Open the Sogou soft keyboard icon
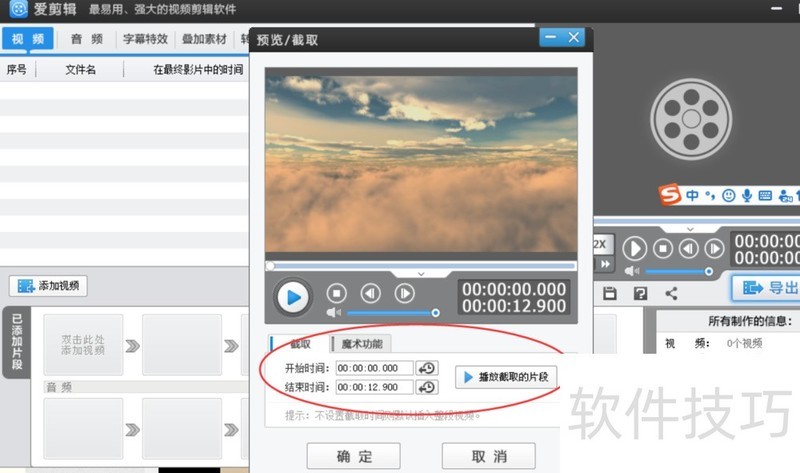 (x=765, y=195)
